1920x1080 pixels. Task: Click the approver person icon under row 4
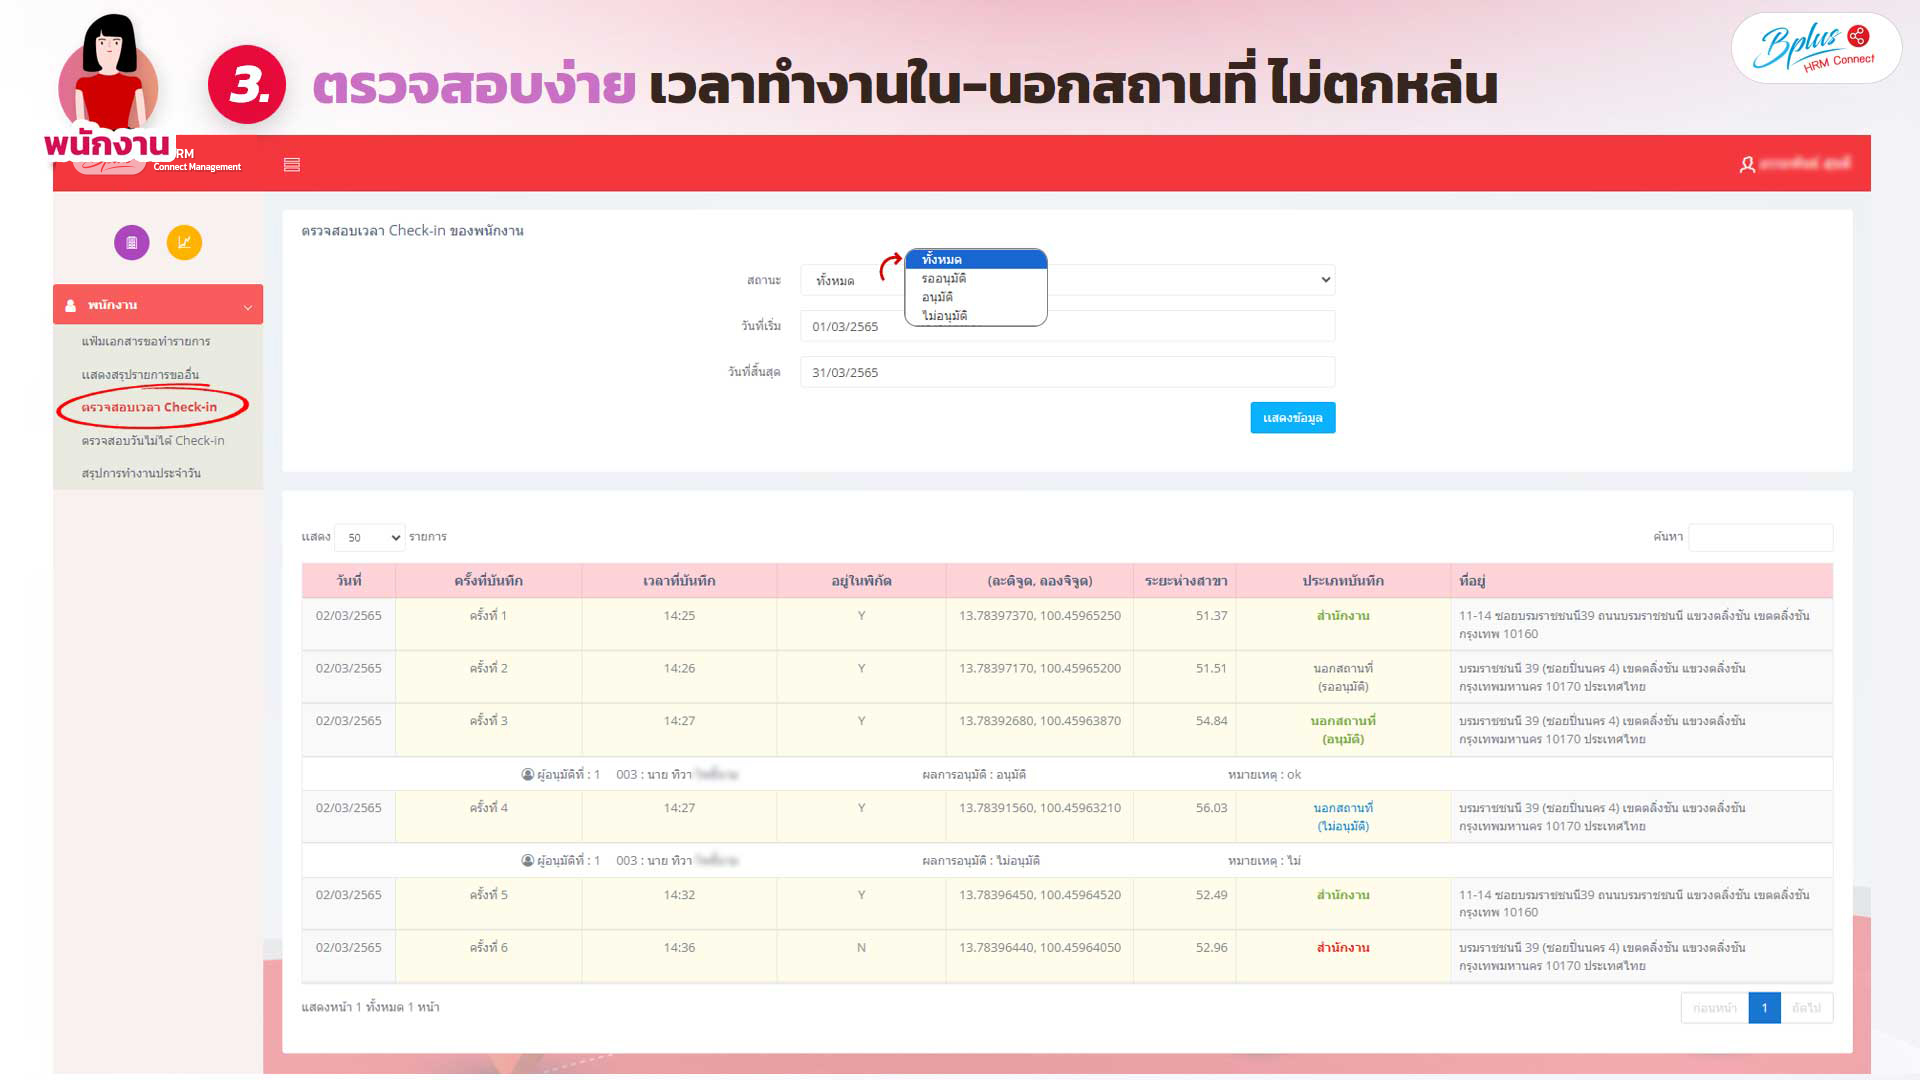click(x=527, y=860)
